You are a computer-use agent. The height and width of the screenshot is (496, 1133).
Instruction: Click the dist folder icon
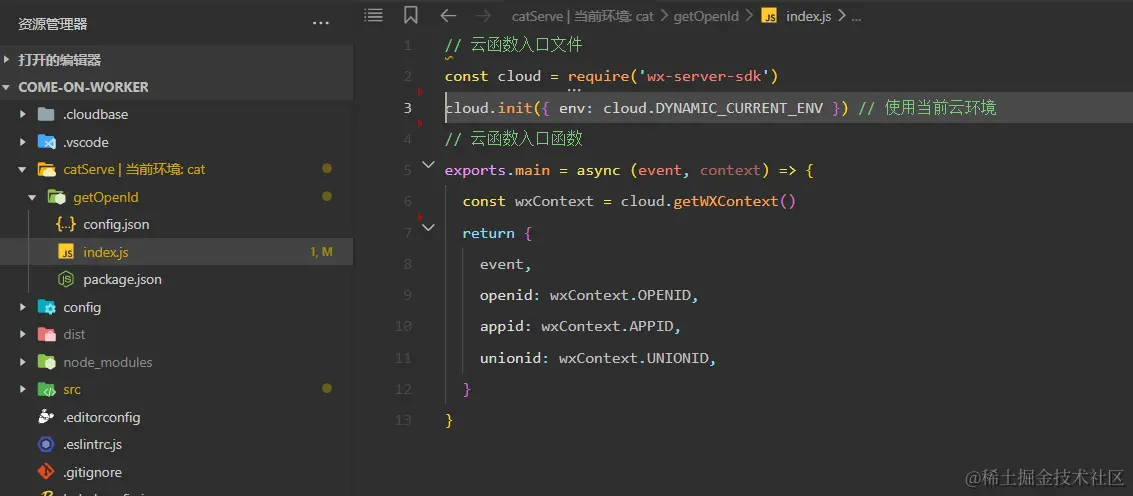[x=46, y=335]
